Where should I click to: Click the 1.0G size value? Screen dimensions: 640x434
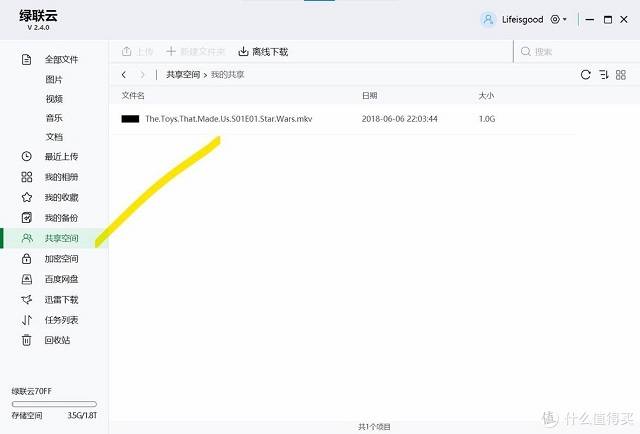(x=487, y=119)
